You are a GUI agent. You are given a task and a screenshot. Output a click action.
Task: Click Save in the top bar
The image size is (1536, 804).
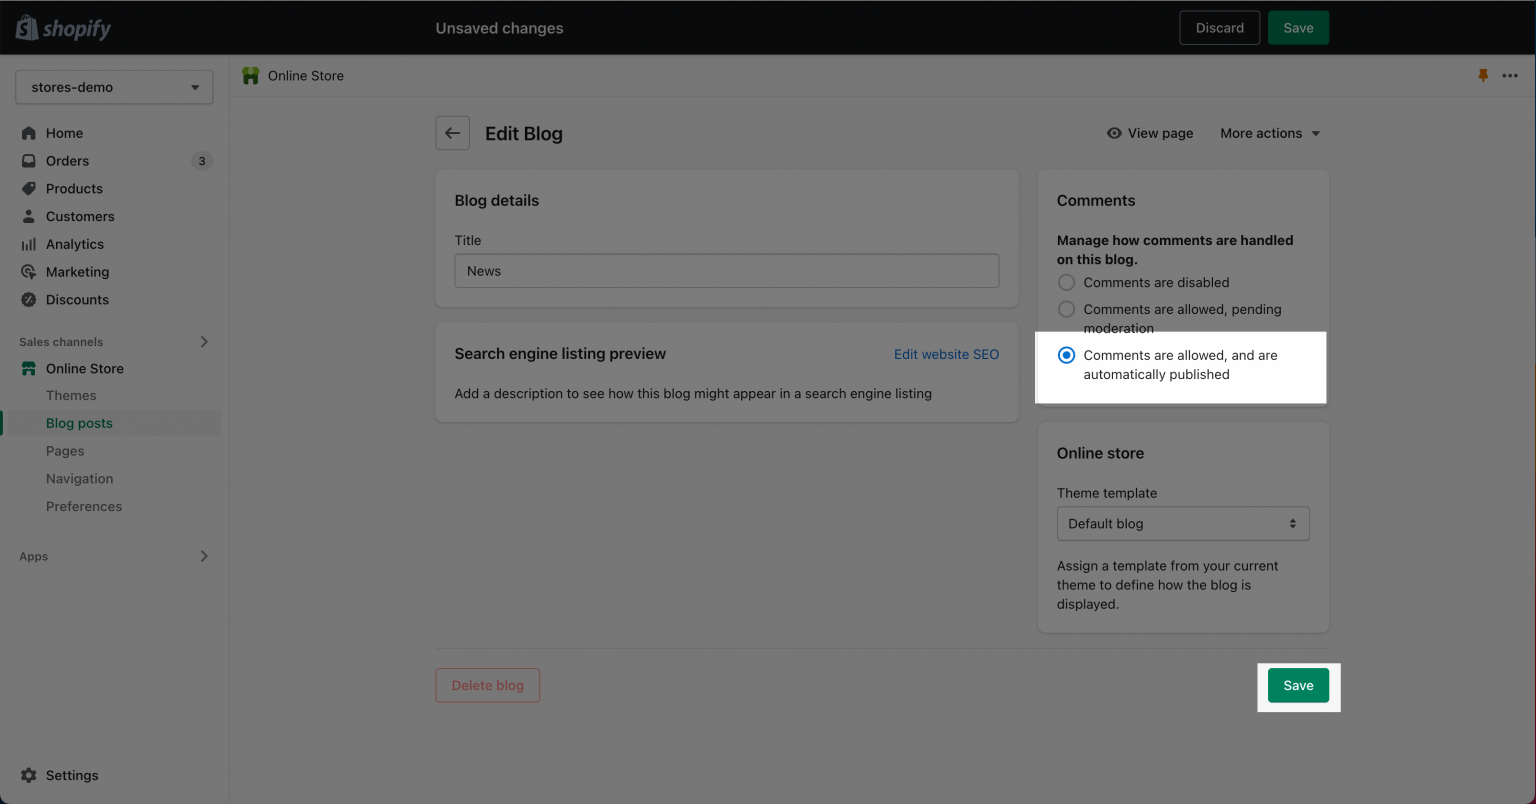point(1298,28)
